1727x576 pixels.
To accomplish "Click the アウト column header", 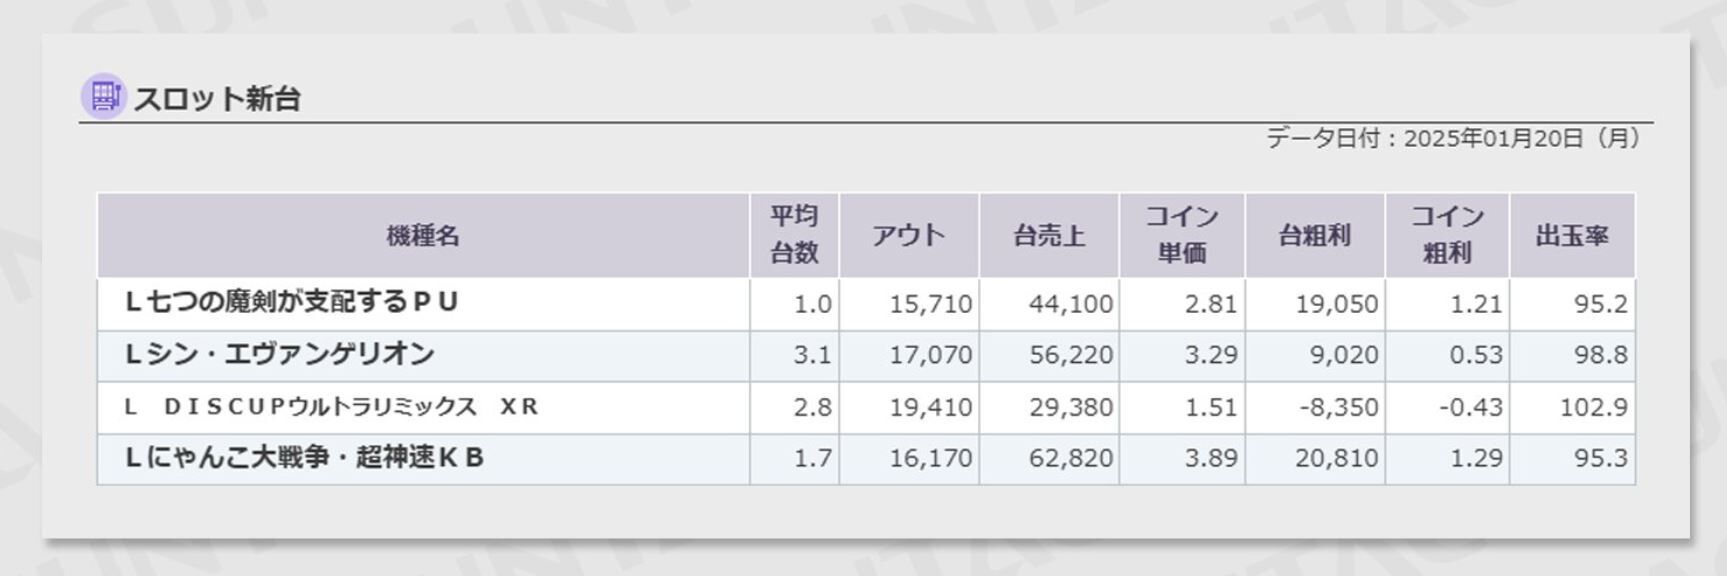I will (x=908, y=236).
